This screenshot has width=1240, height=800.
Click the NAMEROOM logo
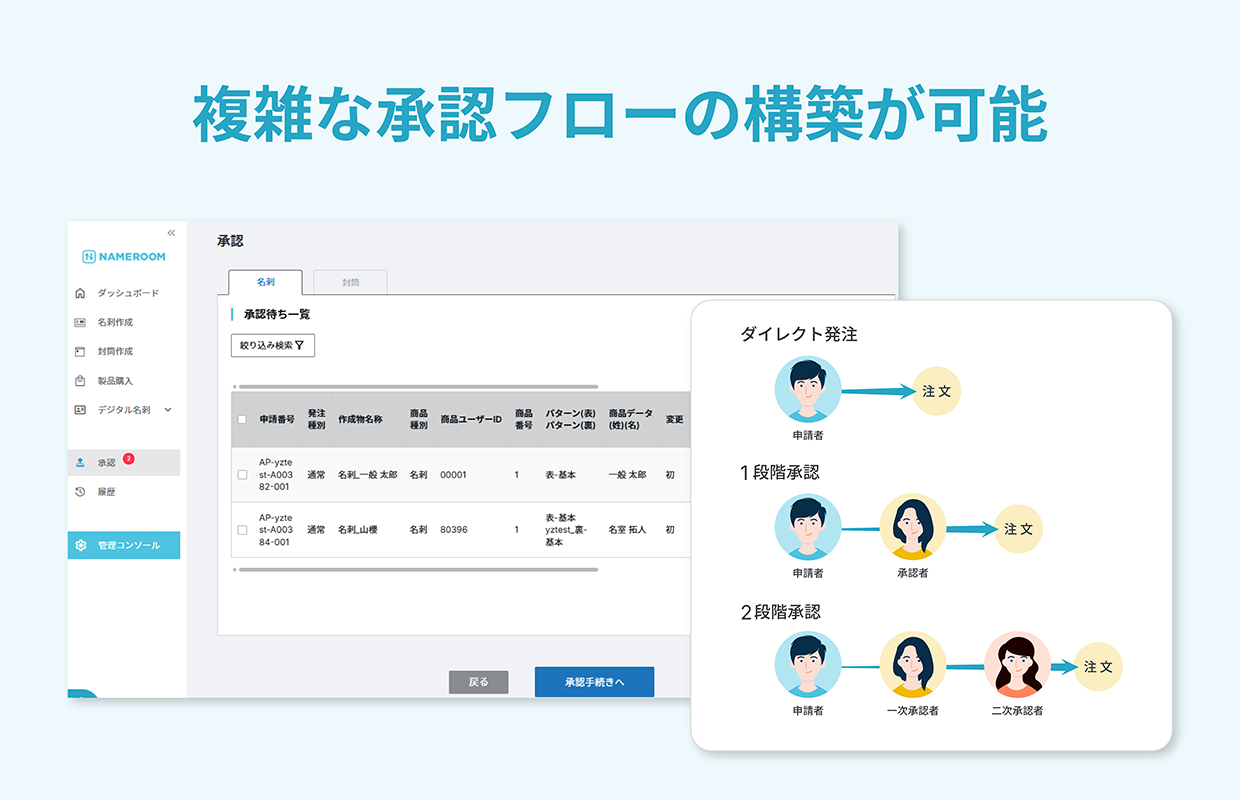click(124, 255)
